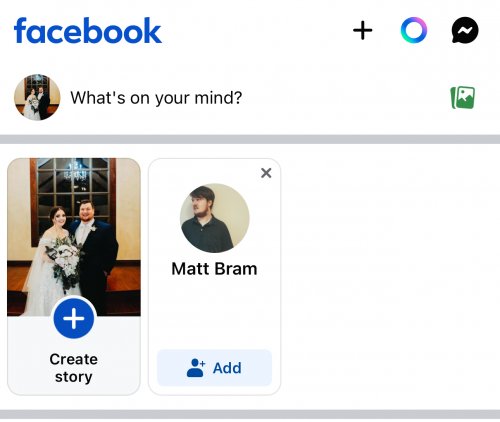Open Messenger chats icon
The height and width of the screenshot is (422, 500).
pyautogui.click(x=465, y=30)
